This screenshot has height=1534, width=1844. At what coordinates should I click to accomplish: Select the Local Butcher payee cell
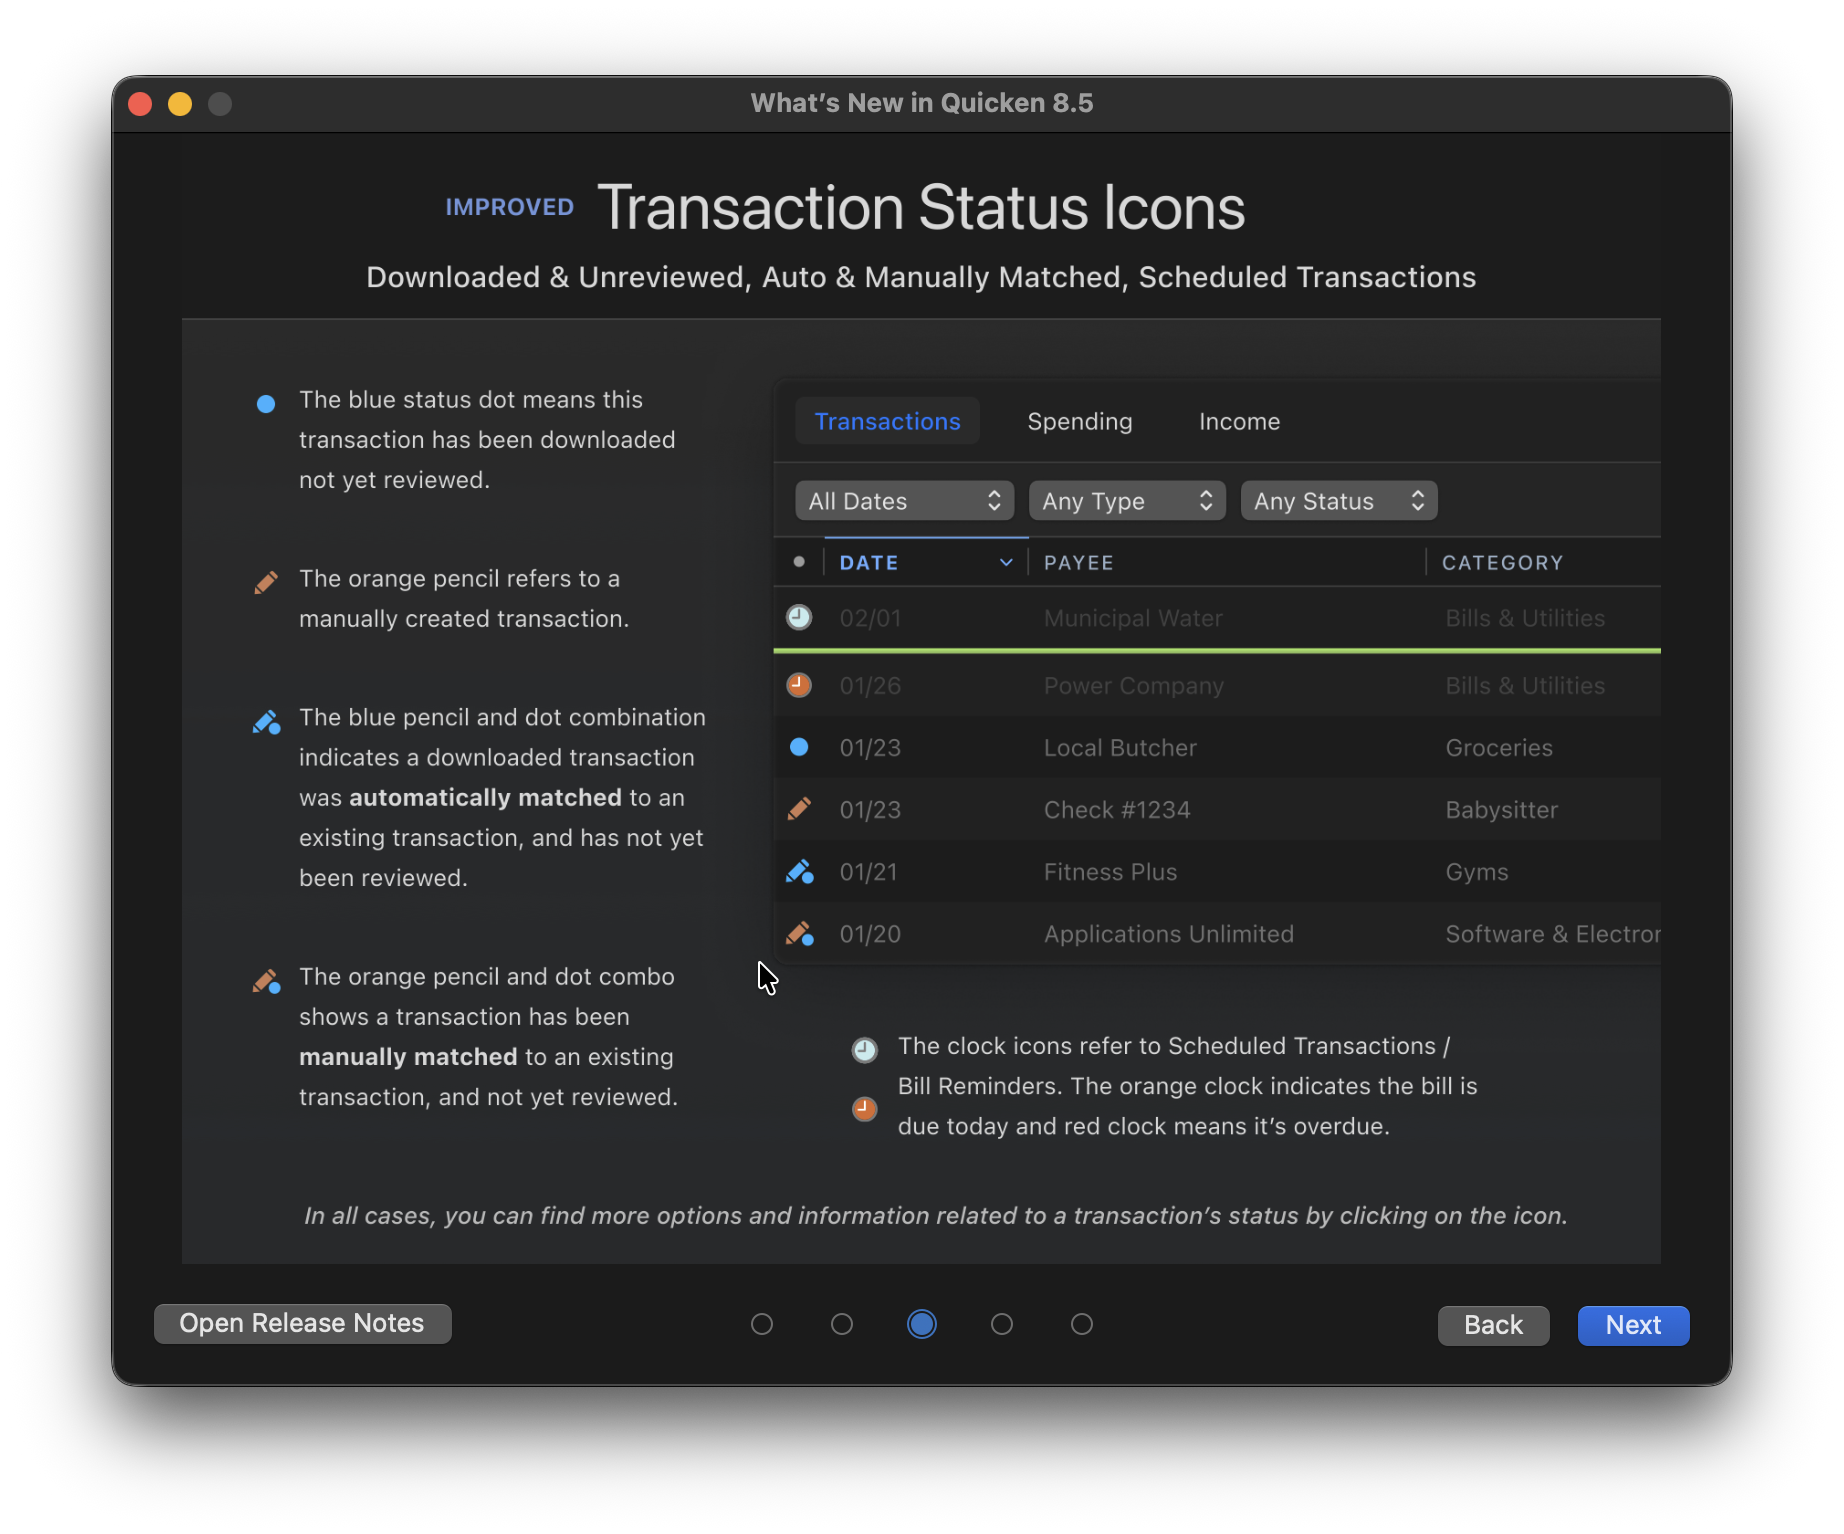click(1120, 748)
